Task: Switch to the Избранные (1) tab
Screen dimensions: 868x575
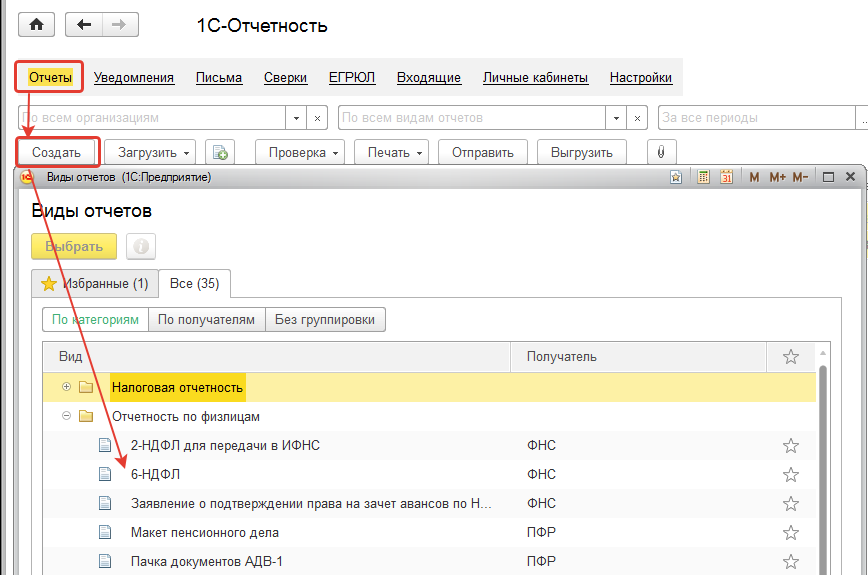Action: tap(95, 283)
